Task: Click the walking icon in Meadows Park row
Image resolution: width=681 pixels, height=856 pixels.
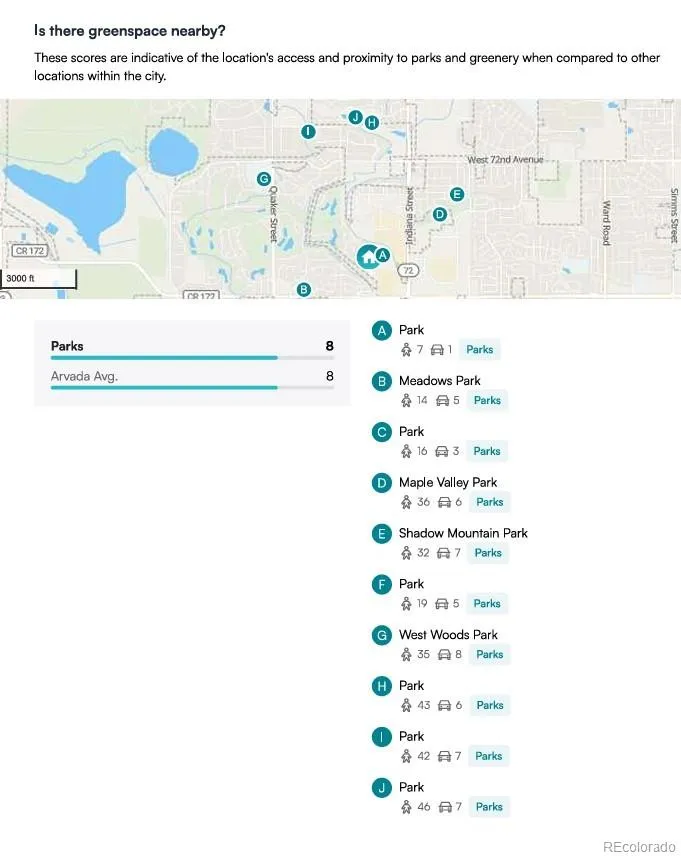Action: click(x=406, y=400)
